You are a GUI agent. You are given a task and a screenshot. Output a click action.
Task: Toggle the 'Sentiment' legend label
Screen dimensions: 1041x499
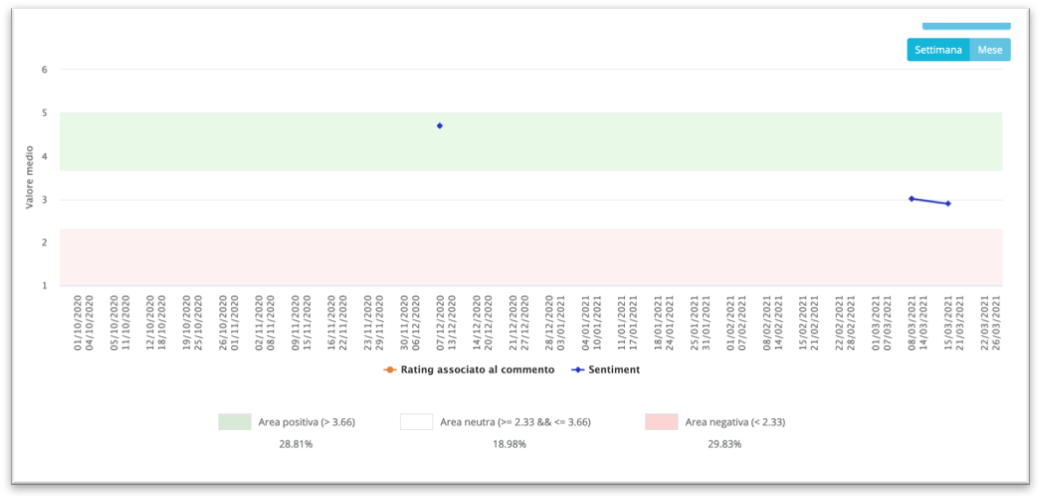[x=612, y=370]
